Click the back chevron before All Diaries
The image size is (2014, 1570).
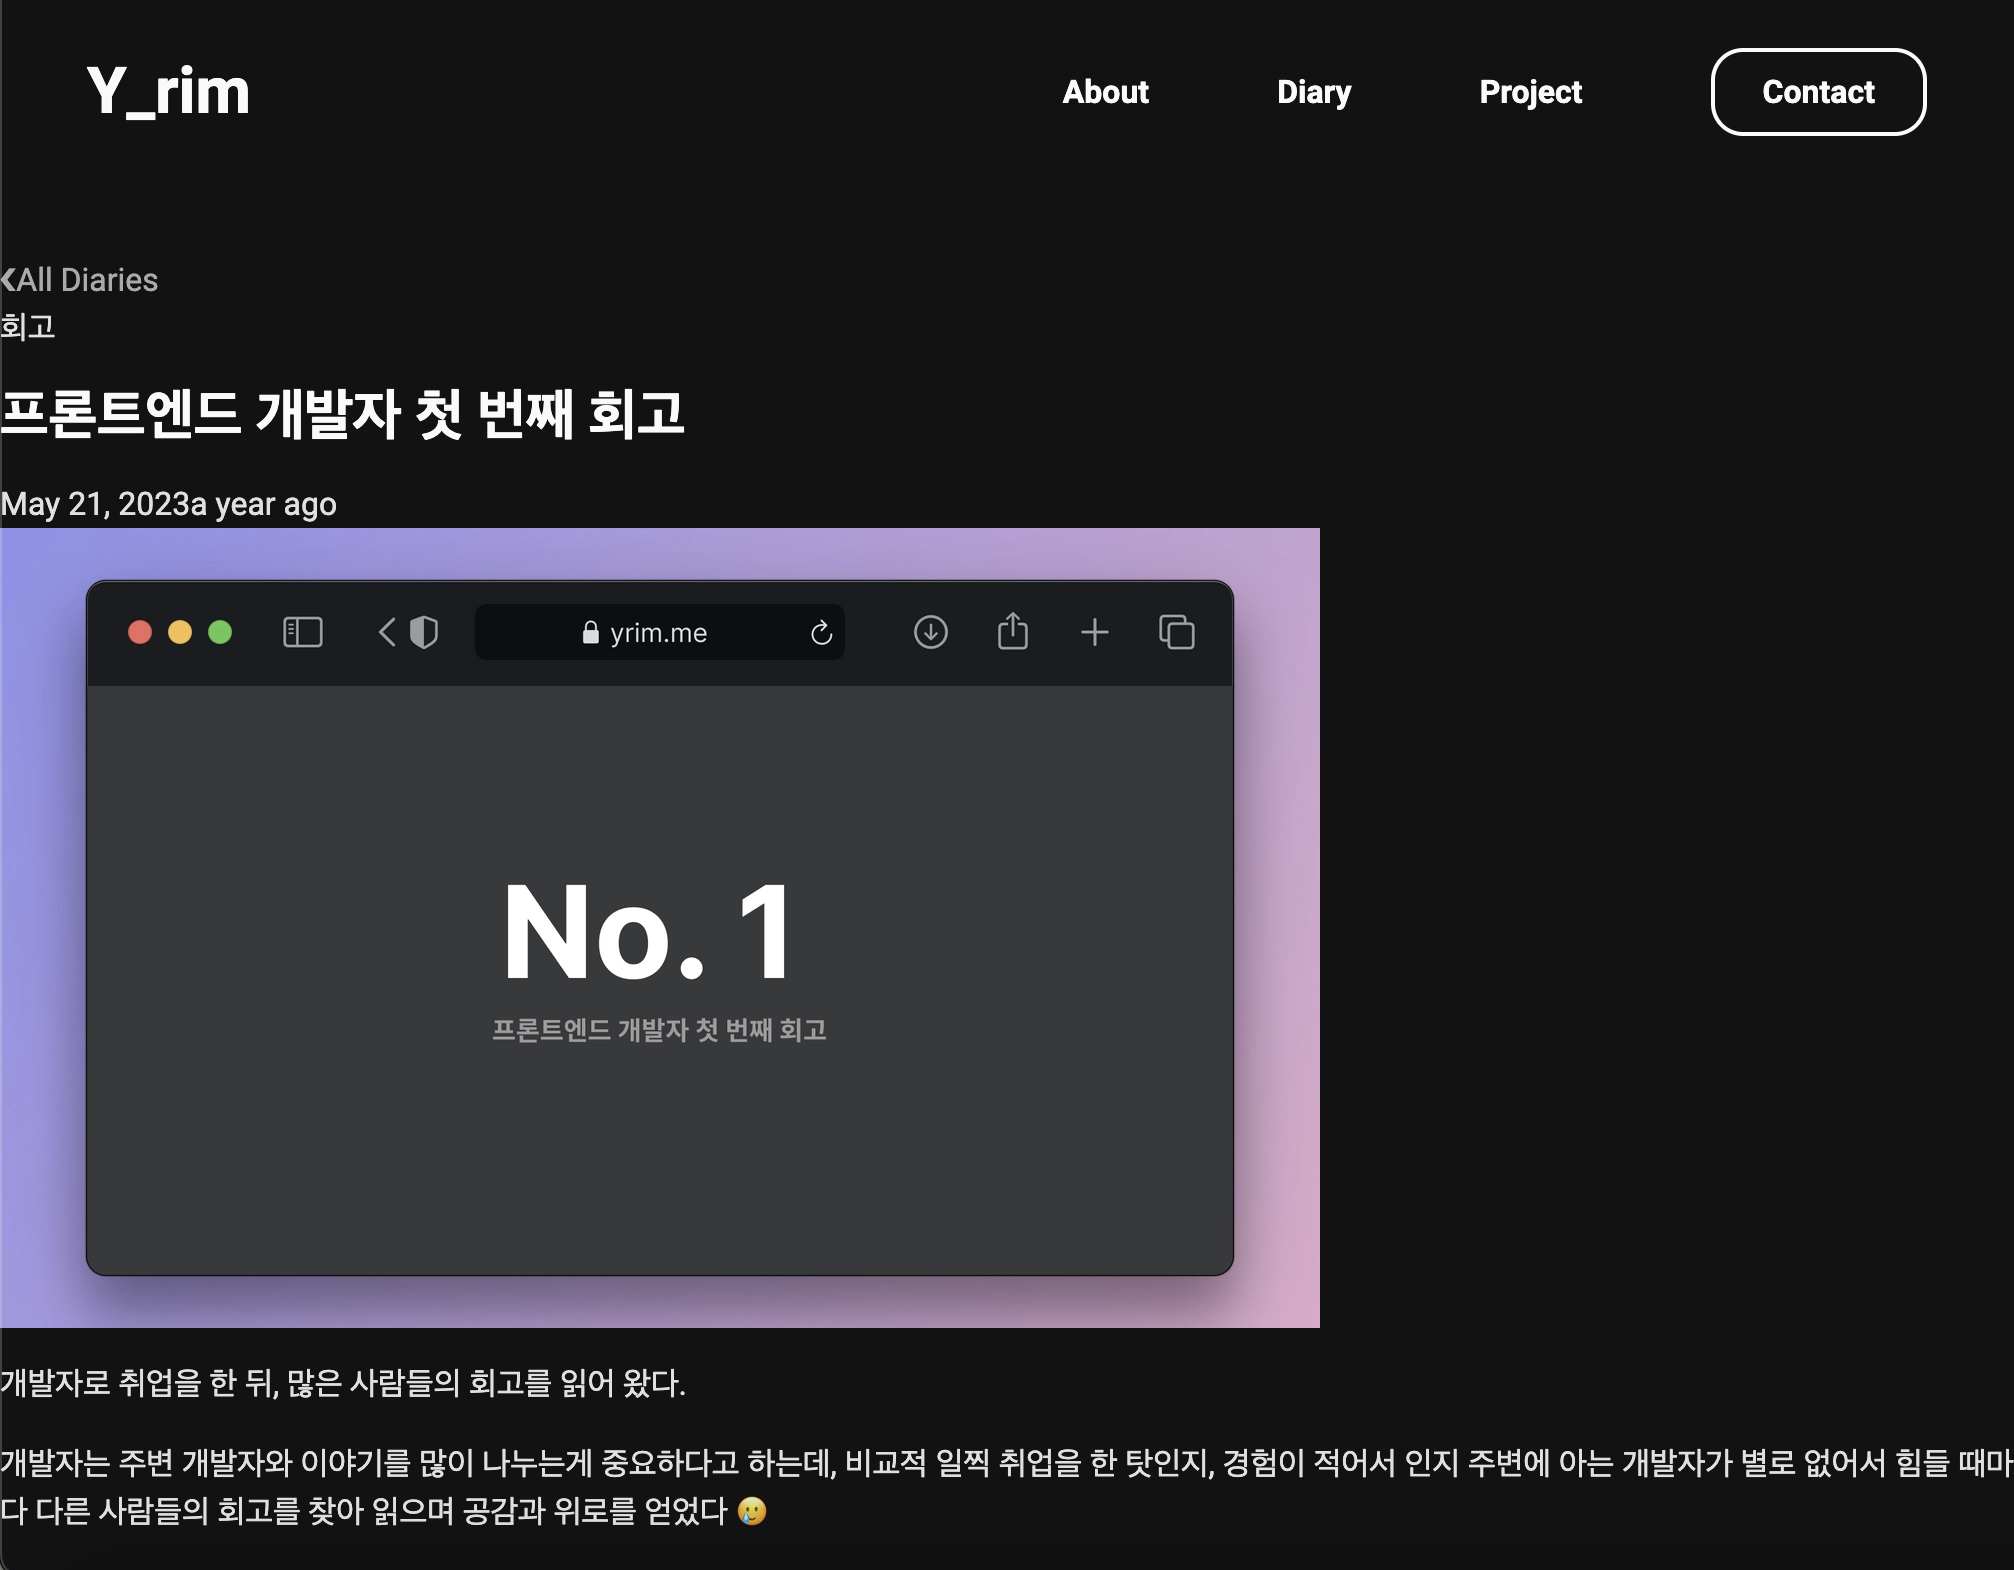(x=8, y=280)
